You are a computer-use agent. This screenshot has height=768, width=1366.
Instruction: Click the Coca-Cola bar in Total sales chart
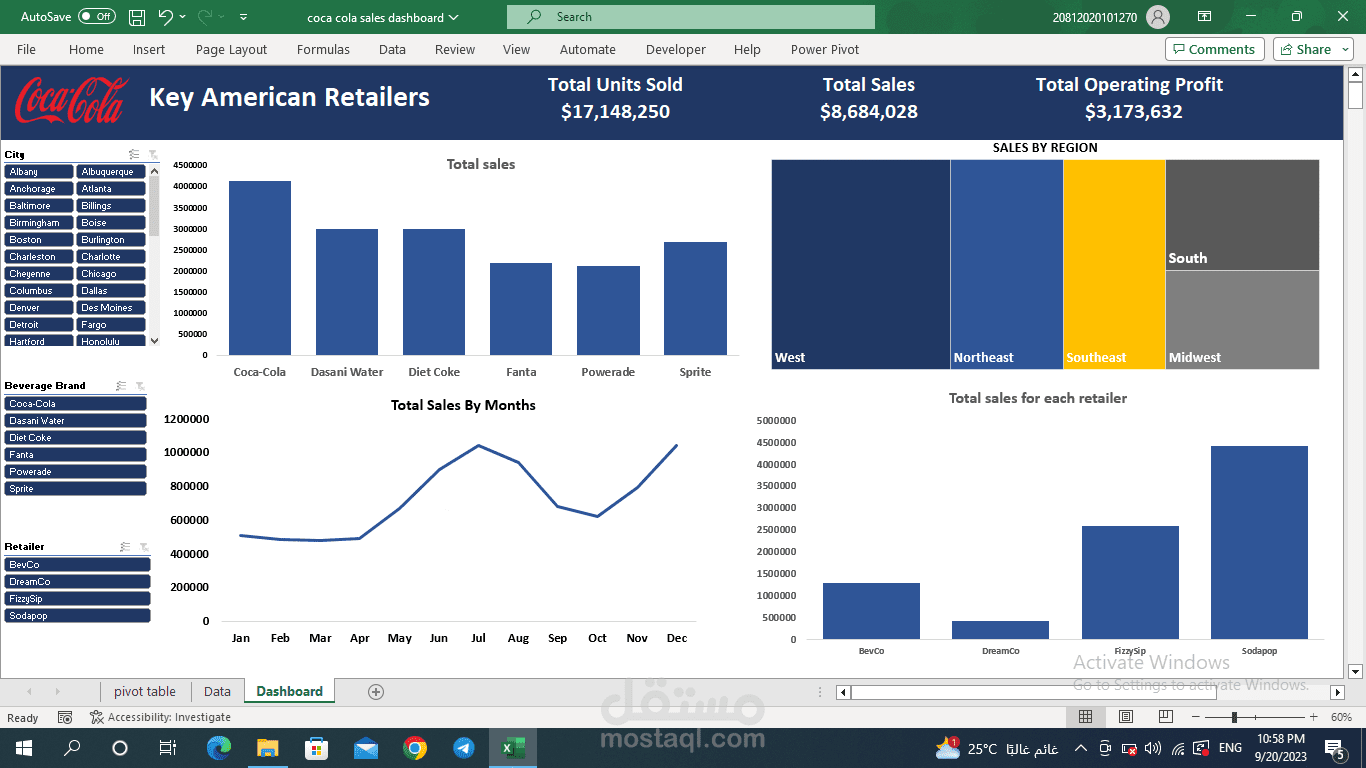[x=260, y=268]
